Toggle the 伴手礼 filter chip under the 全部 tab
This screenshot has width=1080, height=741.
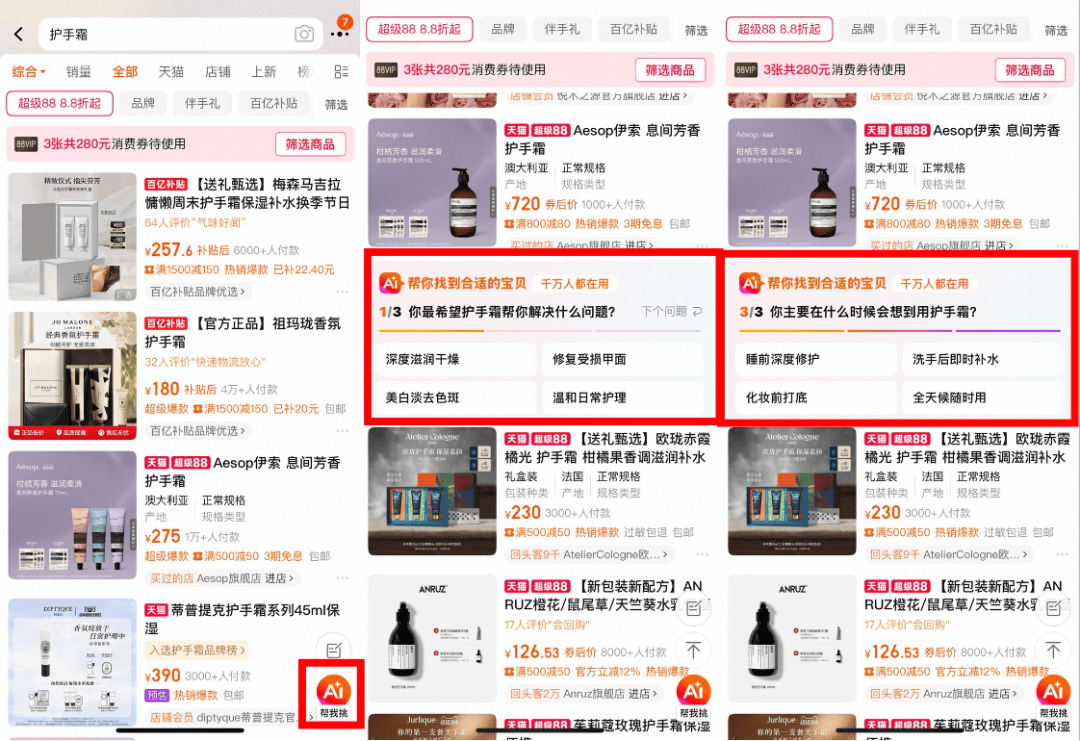tap(202, 103)
